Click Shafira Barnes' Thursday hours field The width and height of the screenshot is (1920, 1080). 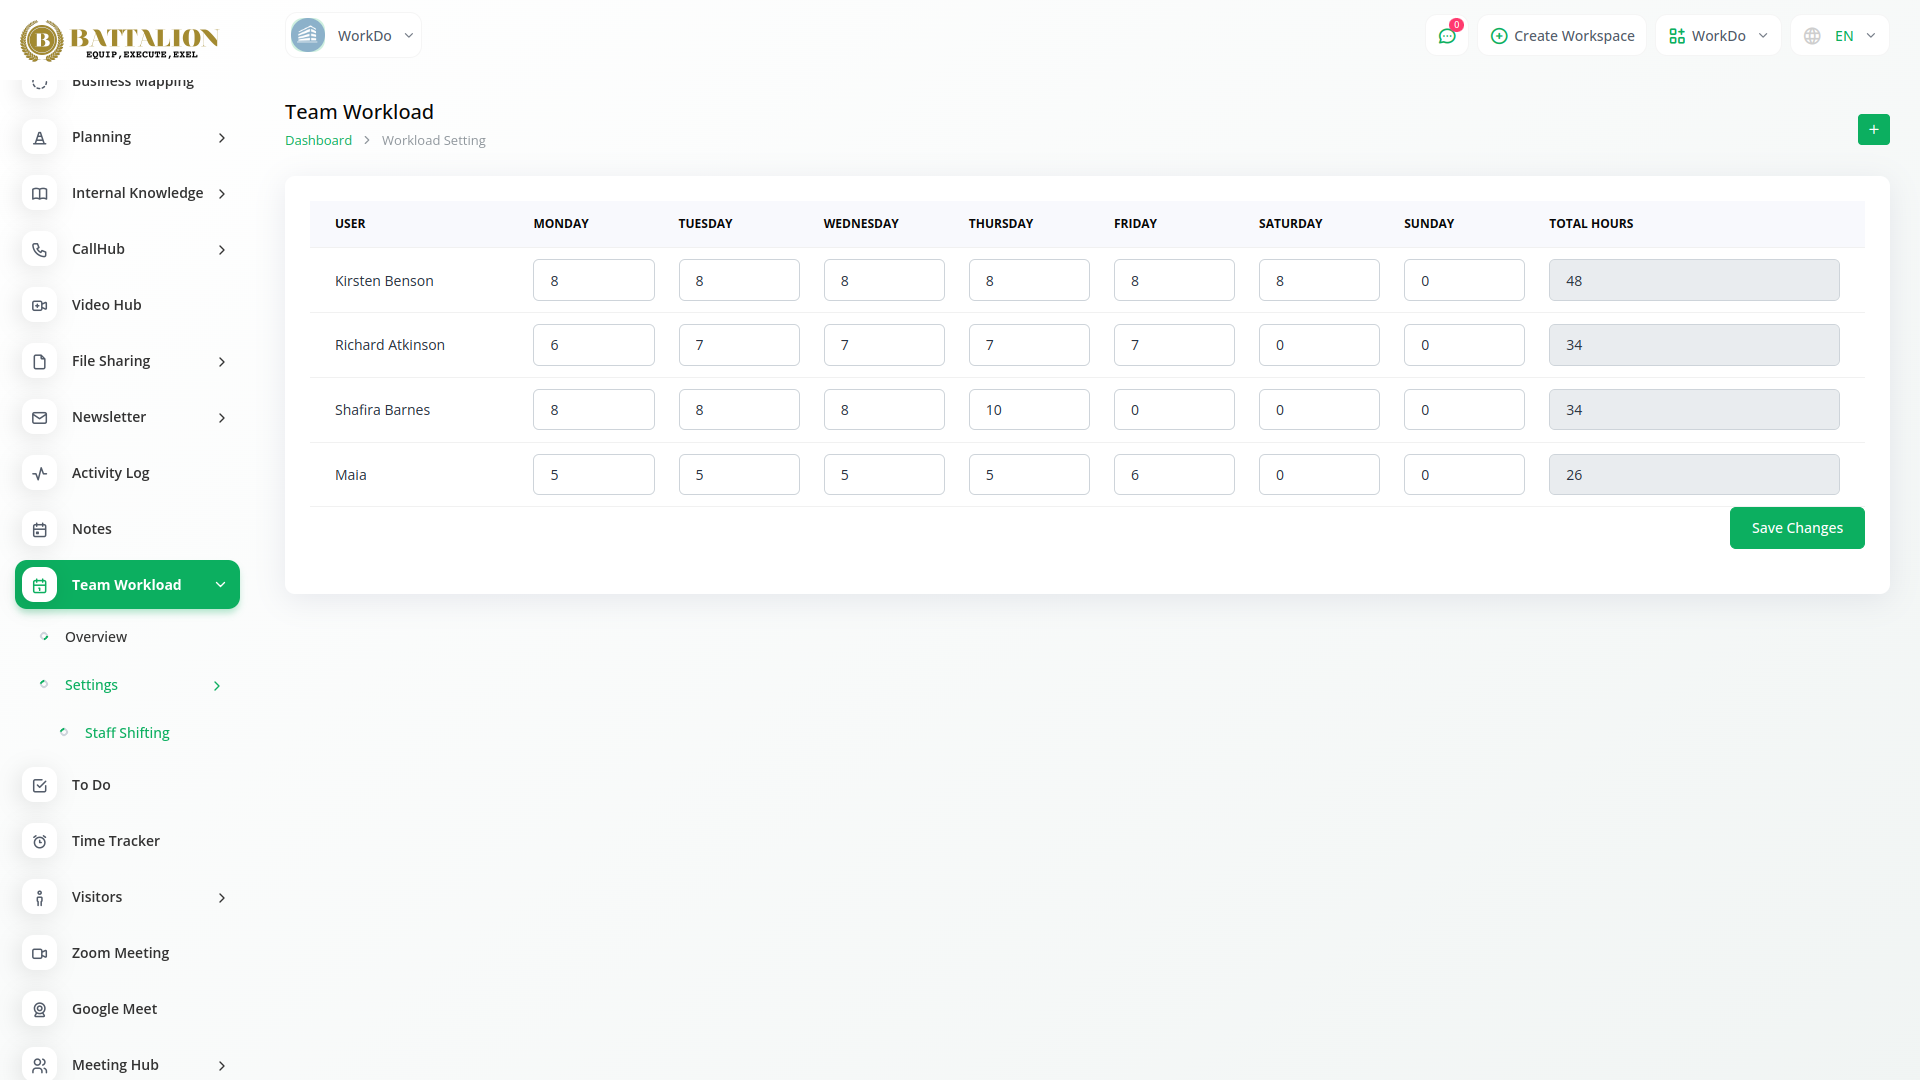point(1028,410)
